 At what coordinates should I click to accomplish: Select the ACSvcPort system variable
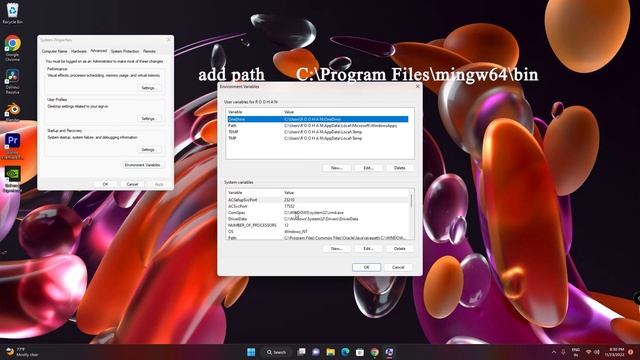click(318, 206)
